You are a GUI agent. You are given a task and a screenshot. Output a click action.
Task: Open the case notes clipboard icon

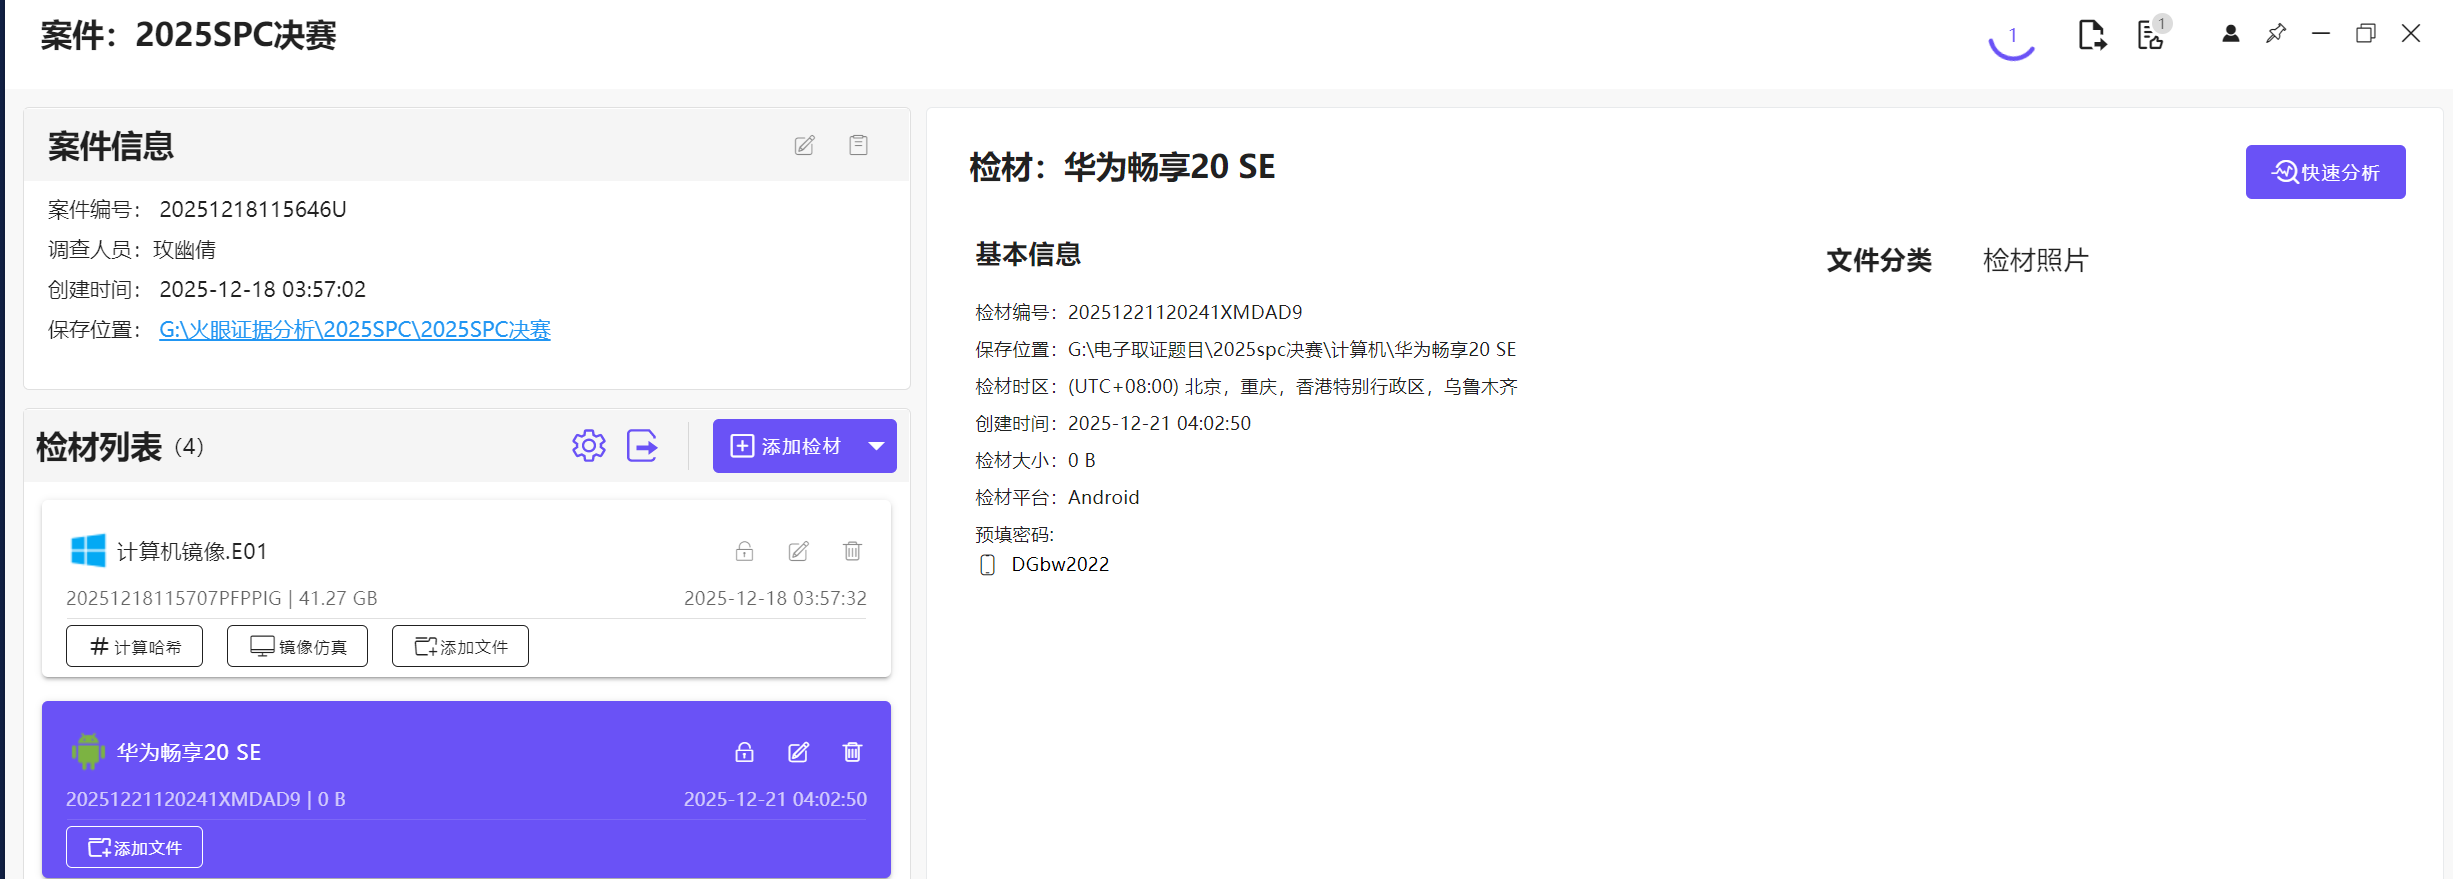(858, 146)
